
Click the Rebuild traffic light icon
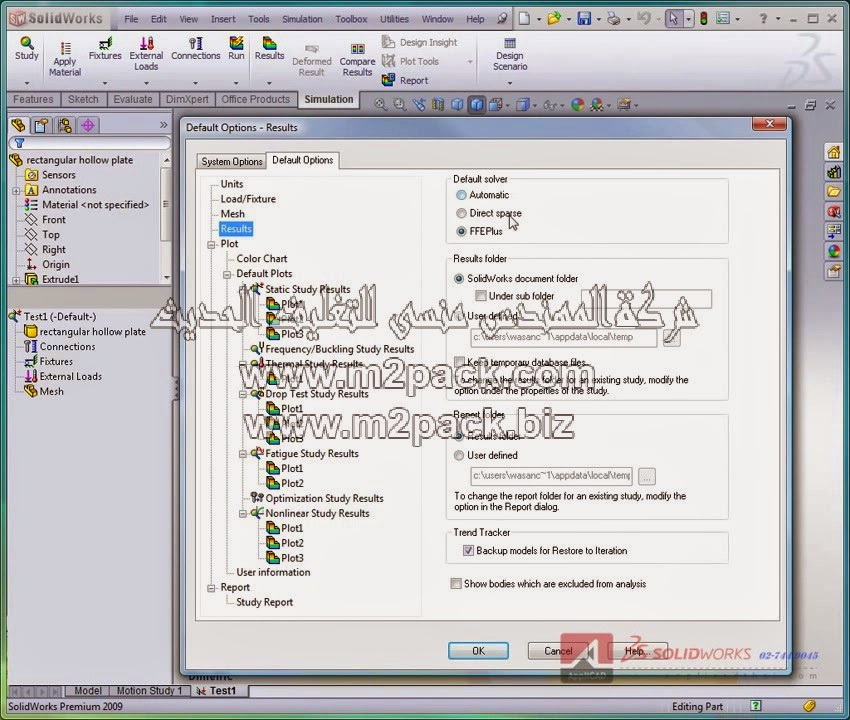(704, 18)
